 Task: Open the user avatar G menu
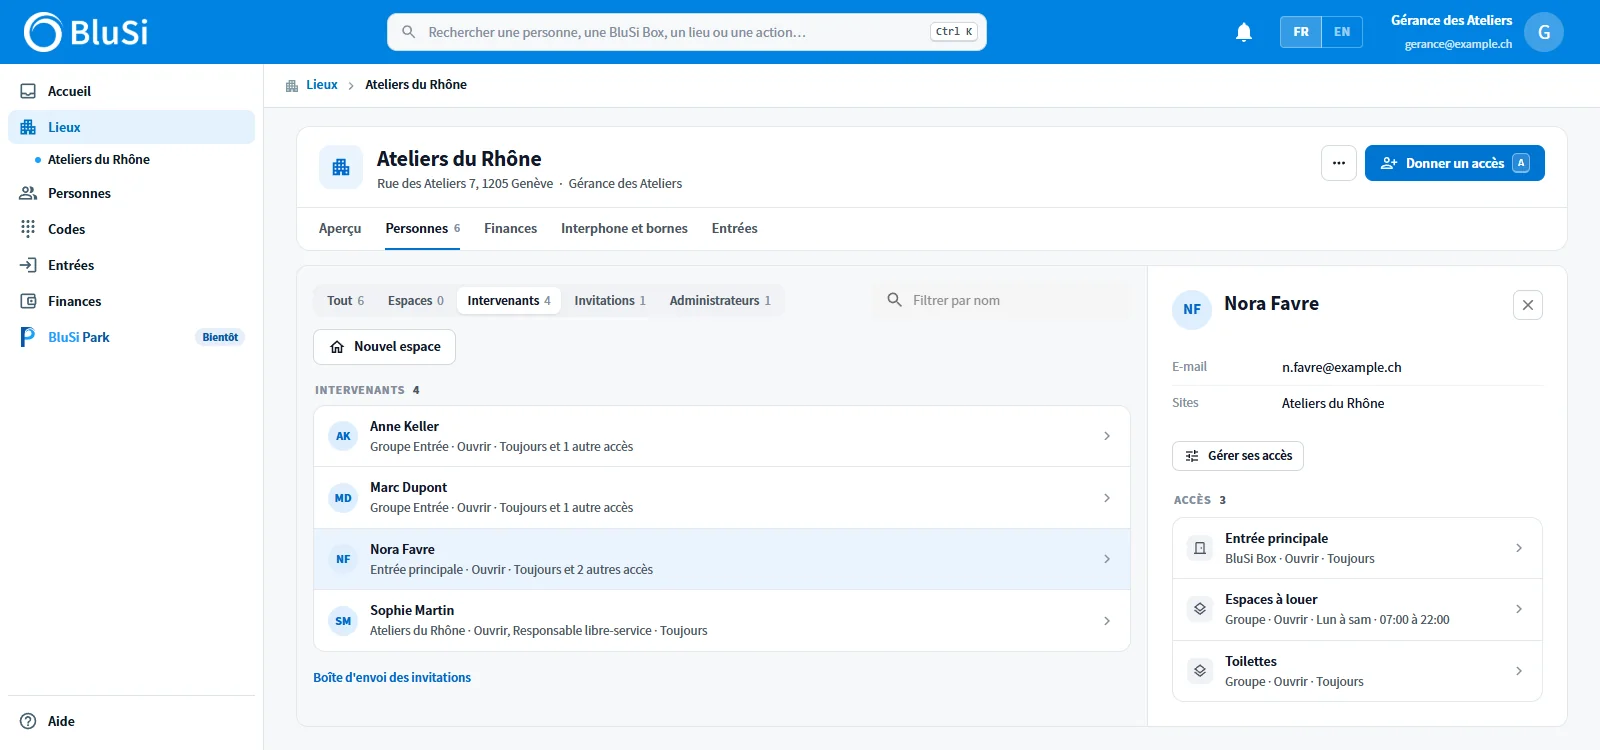coord(1544,32)
